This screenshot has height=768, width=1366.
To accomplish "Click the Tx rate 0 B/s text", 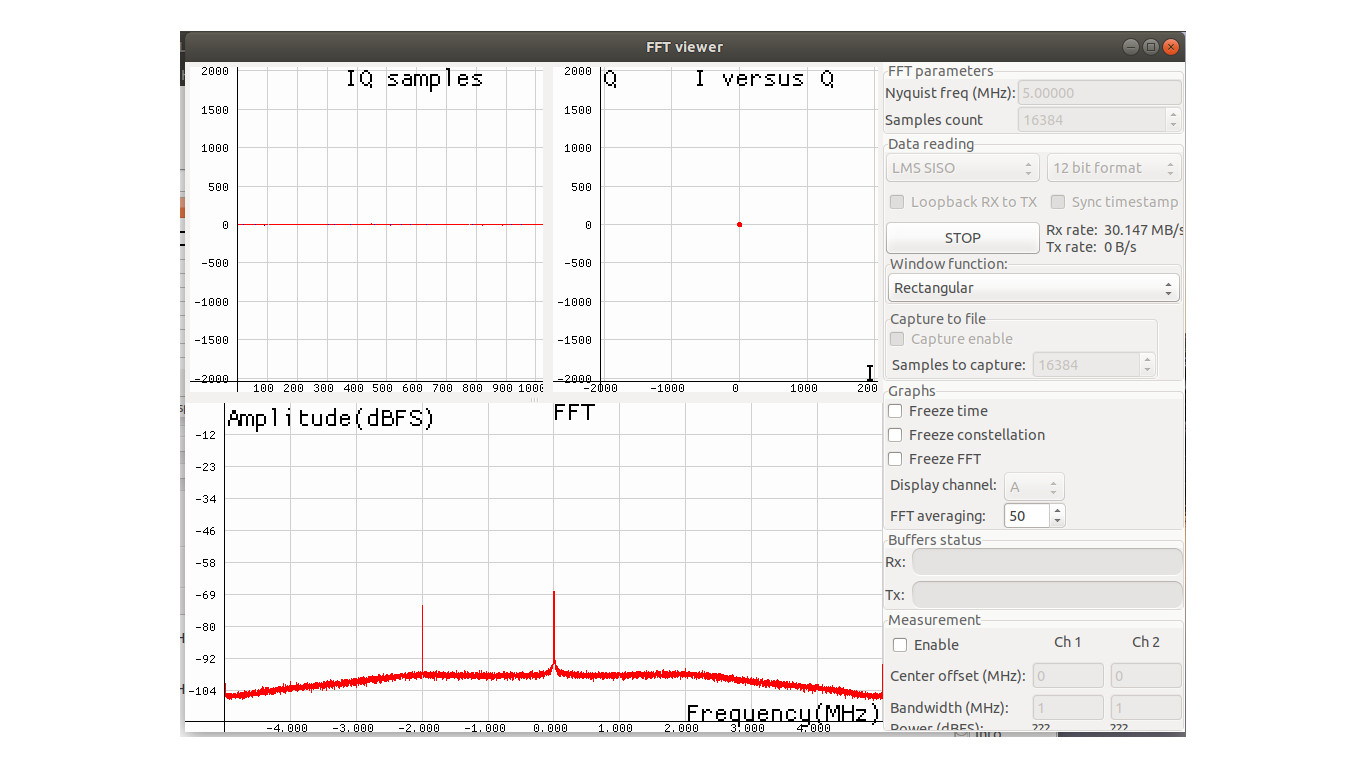I will click(1091, 247).
